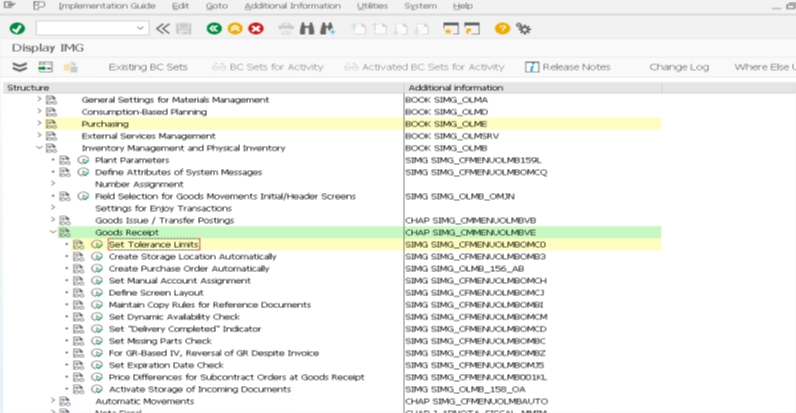This screenshot has height=413, width=796.
Task: Click the Structure column header
Action: tap(203, 88)
